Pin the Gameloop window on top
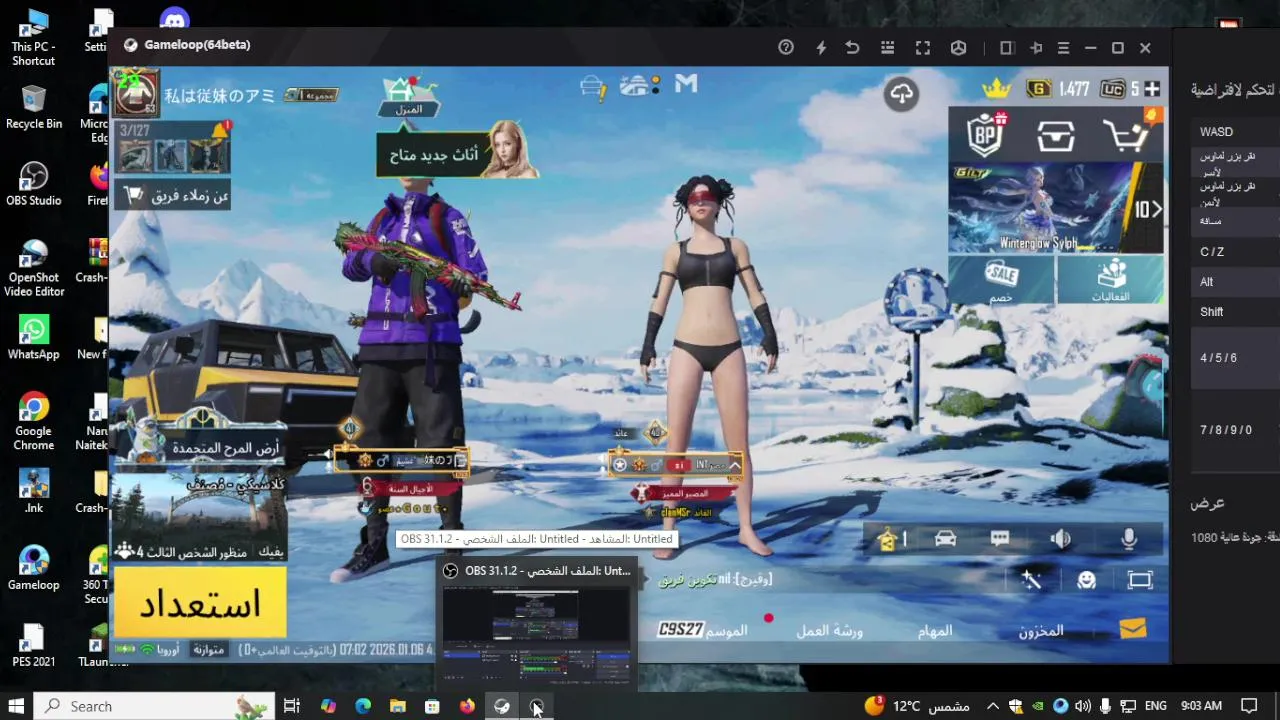Viewport: 1280px width, 720px height. pos(1036,47)
